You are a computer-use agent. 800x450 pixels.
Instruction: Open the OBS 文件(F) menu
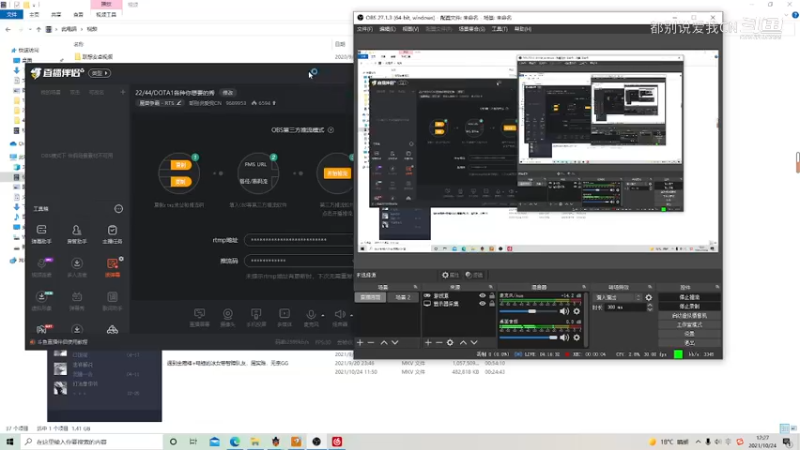pos(364,29)
